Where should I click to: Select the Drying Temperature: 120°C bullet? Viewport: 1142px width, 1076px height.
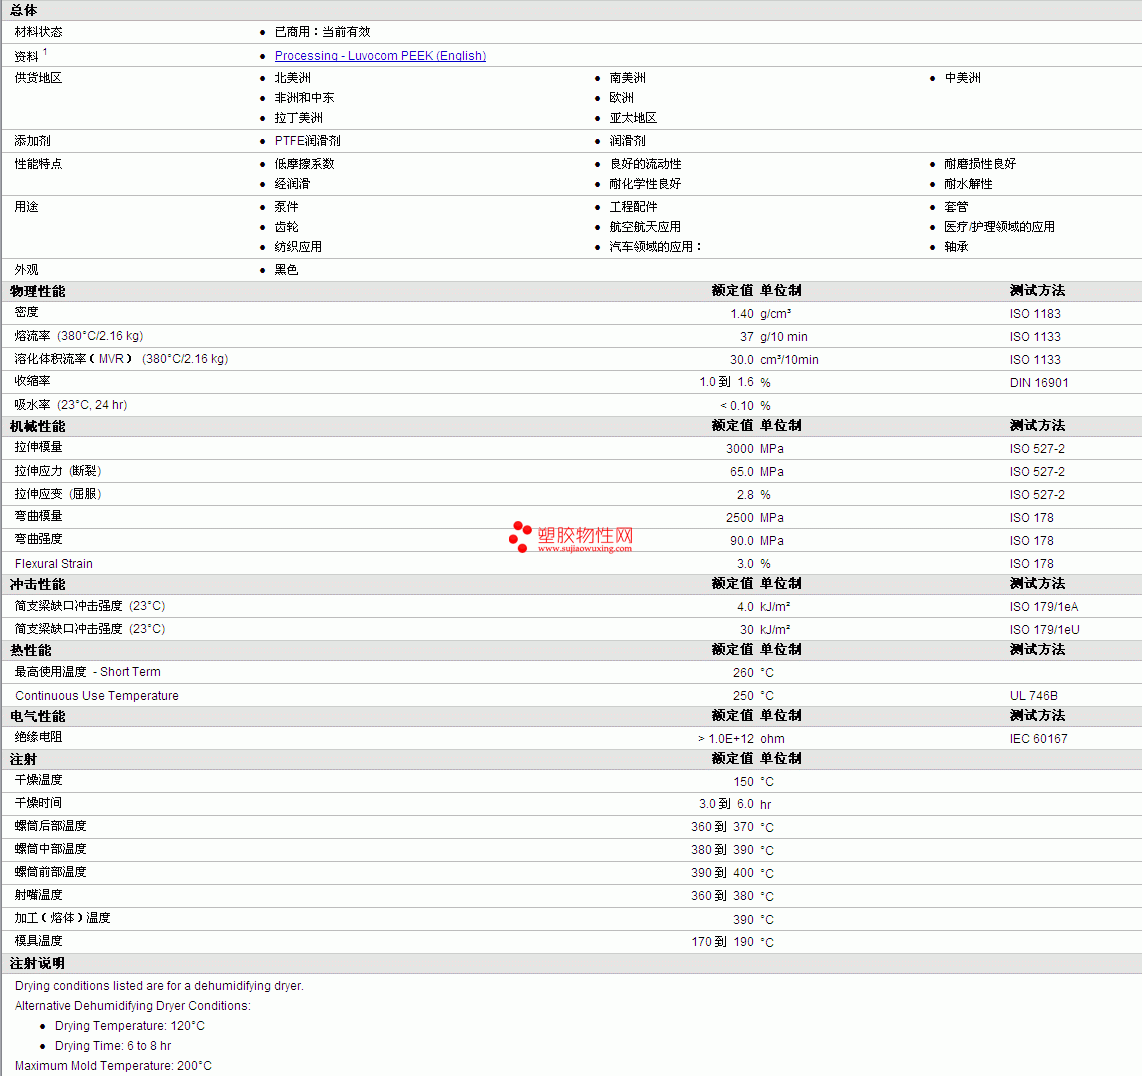coord(130,1026)
